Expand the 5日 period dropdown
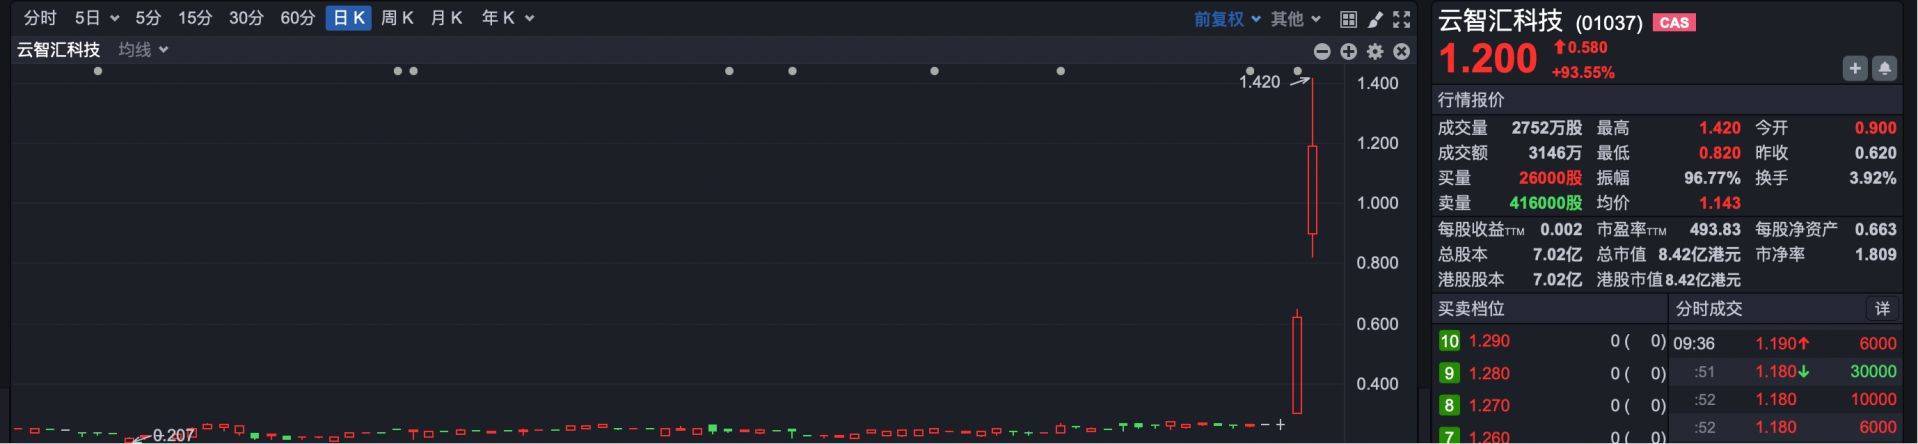This screenshot has height=444, width=1918. (x=97, y=18)
